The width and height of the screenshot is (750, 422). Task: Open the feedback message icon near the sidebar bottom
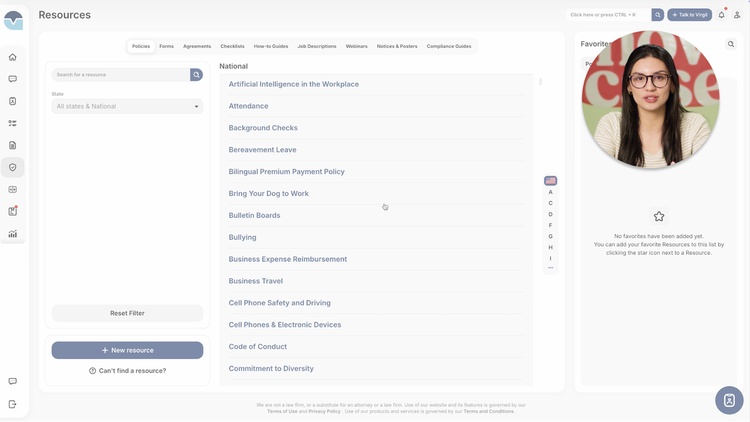(x=13, y=381)
